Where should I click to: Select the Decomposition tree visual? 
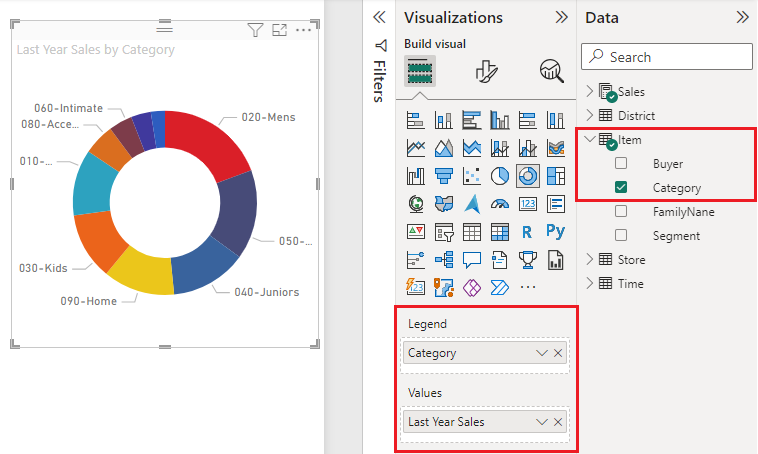pos(443,260)
